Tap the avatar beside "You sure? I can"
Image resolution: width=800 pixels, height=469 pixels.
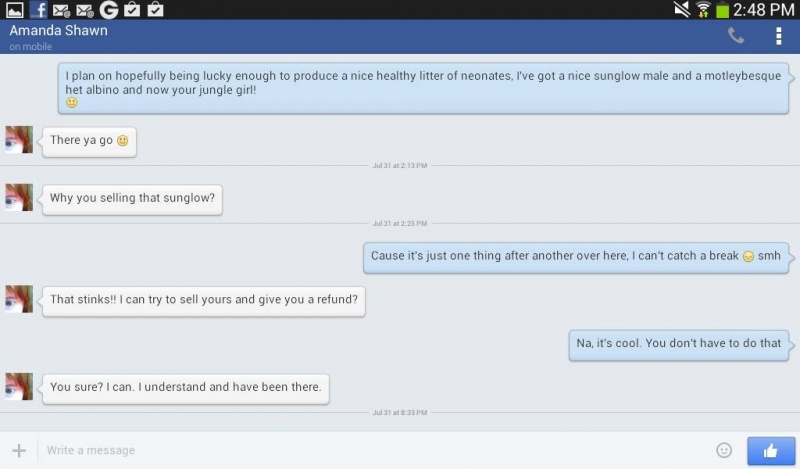pyautogui.click(x=19, y=386)
